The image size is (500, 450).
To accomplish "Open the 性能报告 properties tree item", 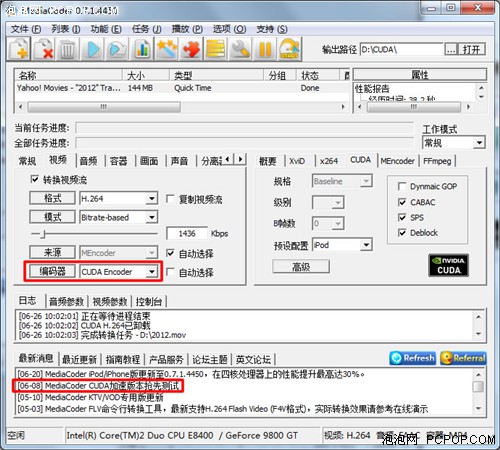I will [372, 88].
